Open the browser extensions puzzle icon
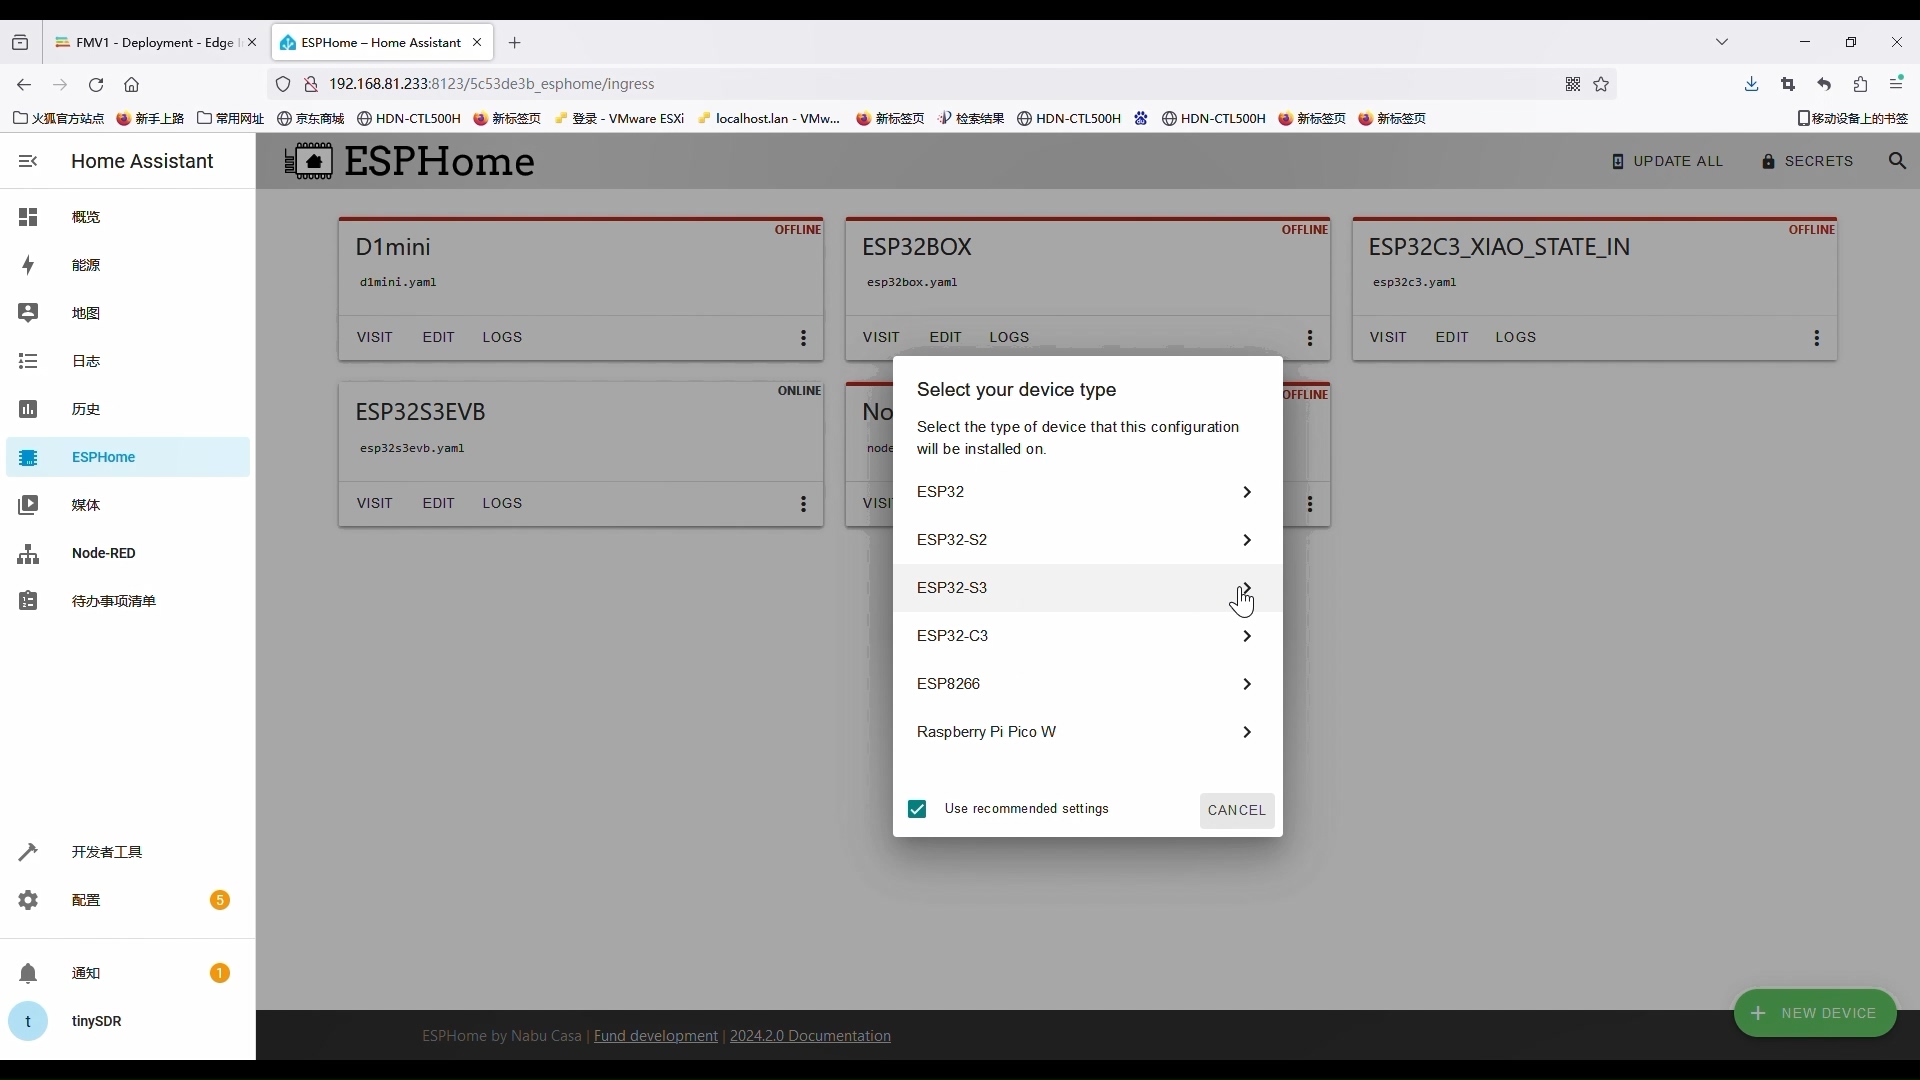The width and height of the screenshot is (1920, 1080). tap(1860, 85)
